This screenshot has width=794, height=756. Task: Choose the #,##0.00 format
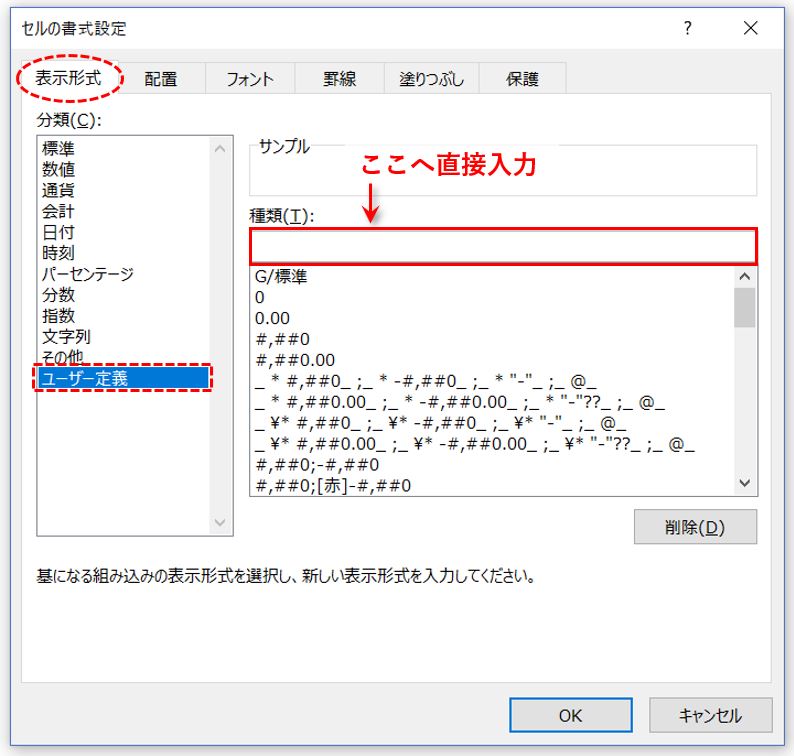tap(492, 360)
